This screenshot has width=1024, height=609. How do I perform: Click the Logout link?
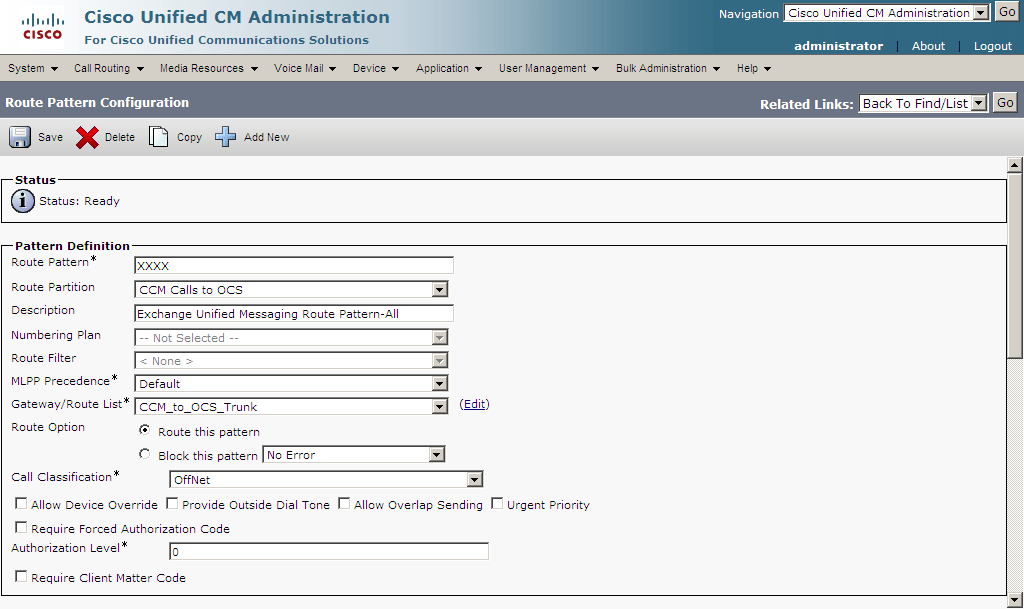(x=991, y=45)
